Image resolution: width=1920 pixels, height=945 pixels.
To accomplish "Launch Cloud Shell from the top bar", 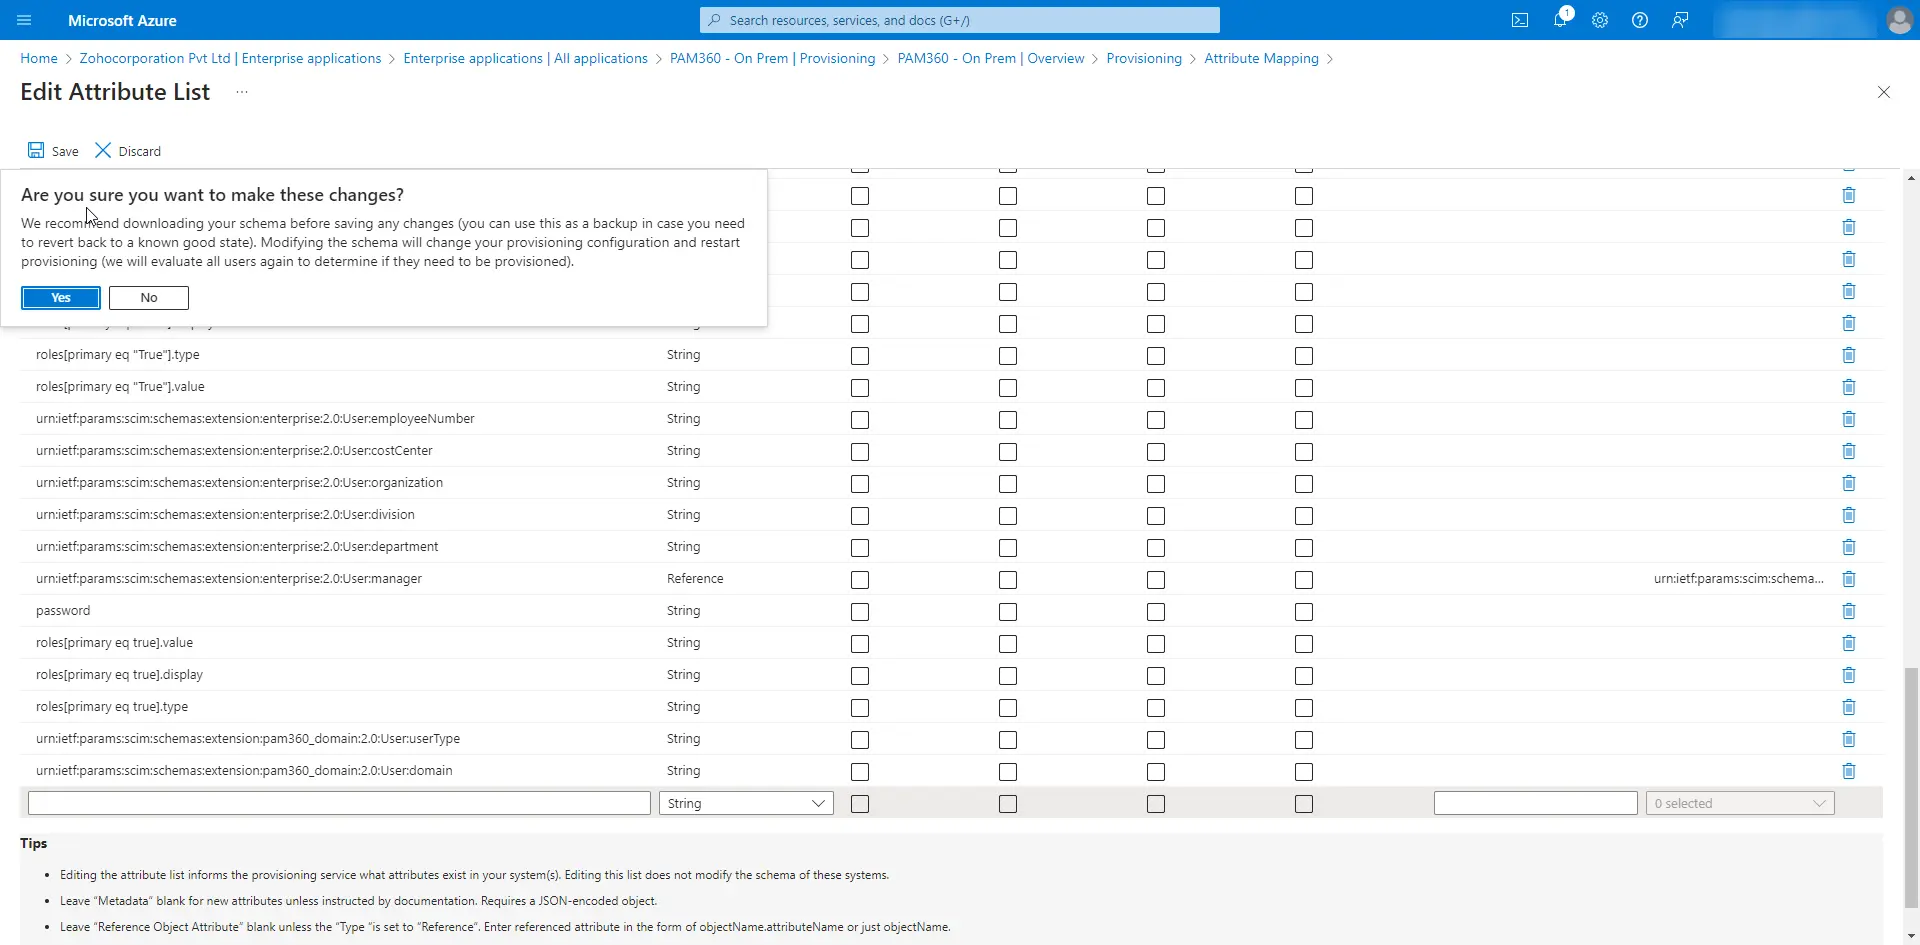I will coord(1520,20).
